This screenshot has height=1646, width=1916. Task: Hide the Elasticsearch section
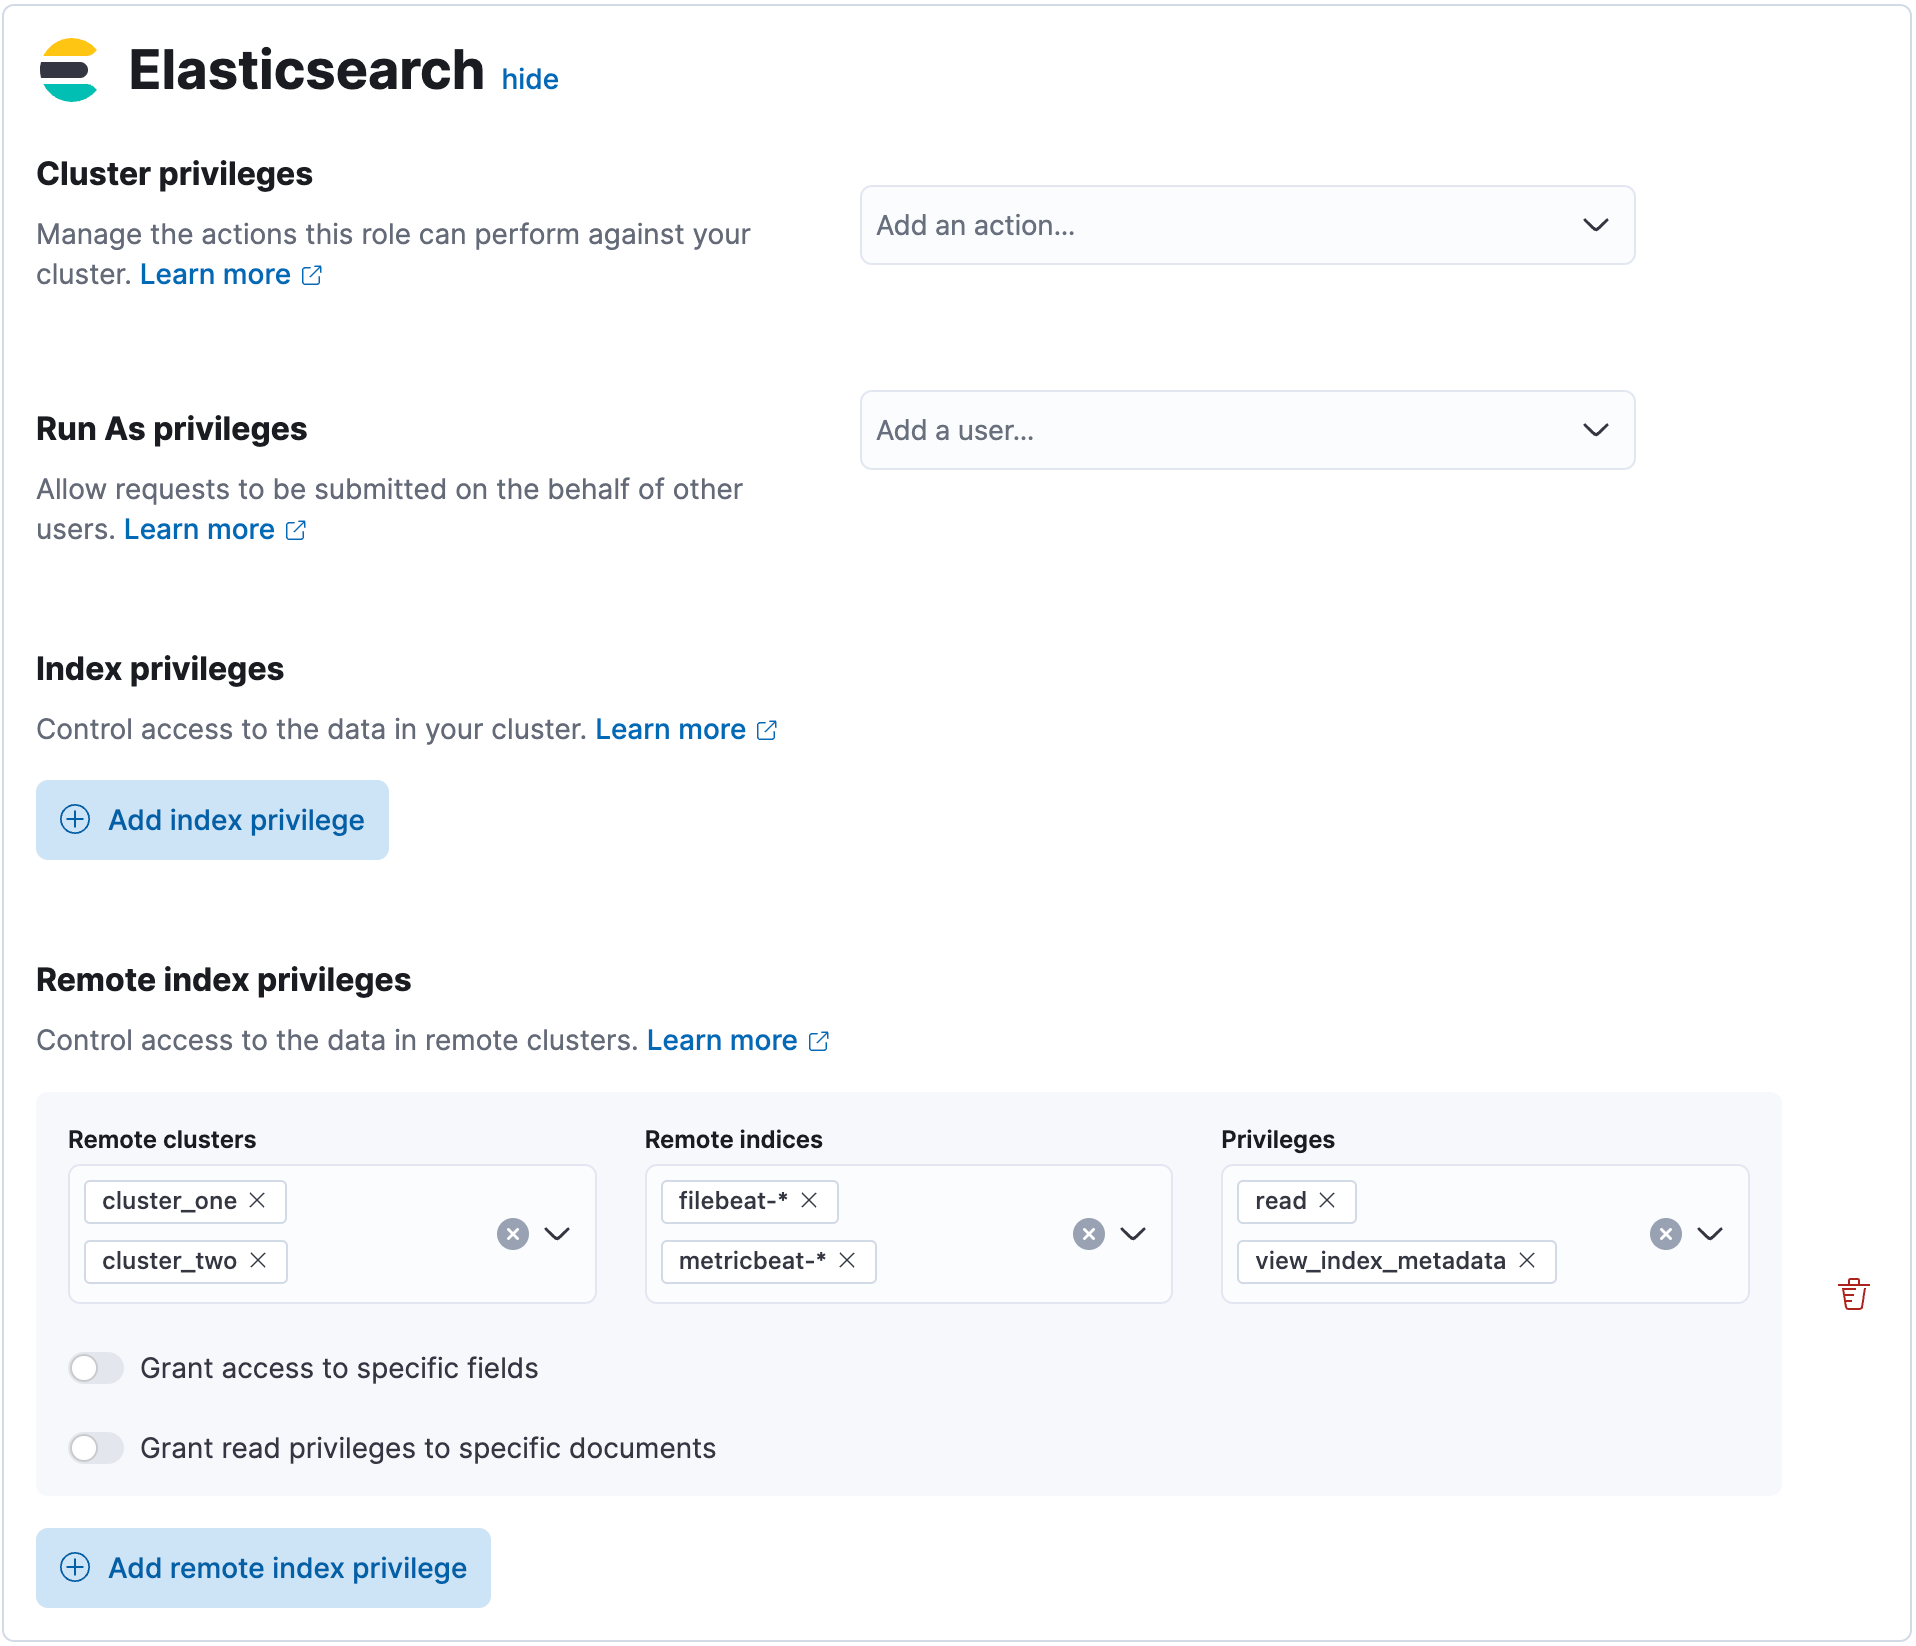click(x=530, y=79)
